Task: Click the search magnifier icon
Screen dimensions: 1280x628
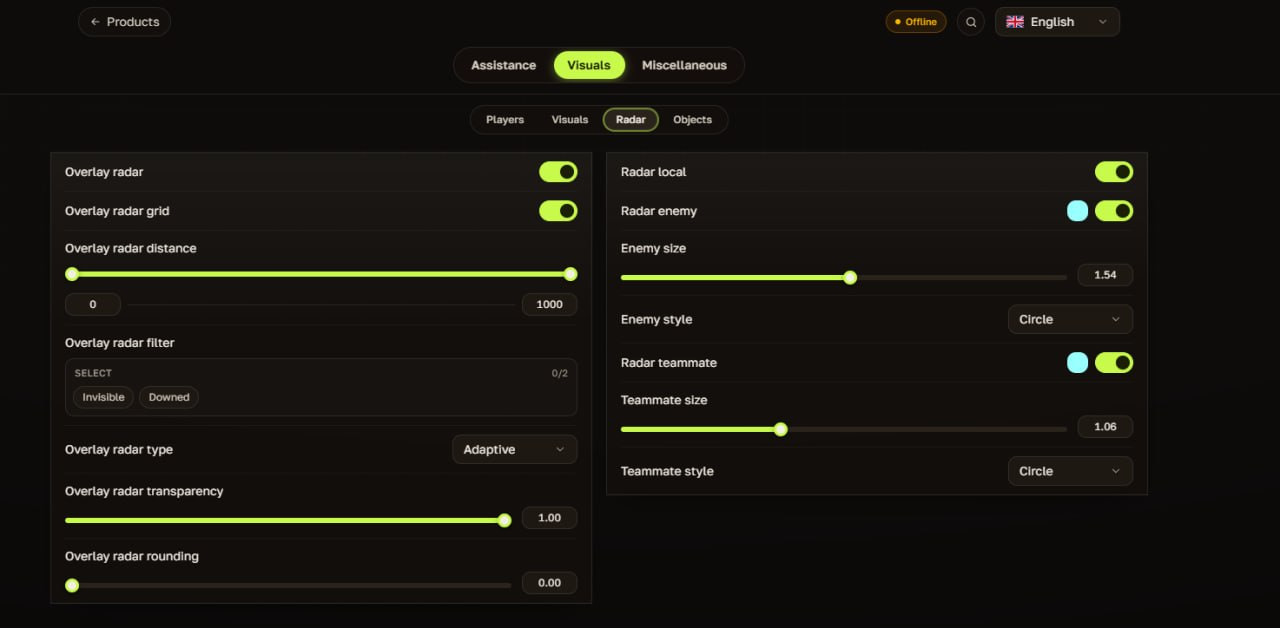Action: coord(971,22)
